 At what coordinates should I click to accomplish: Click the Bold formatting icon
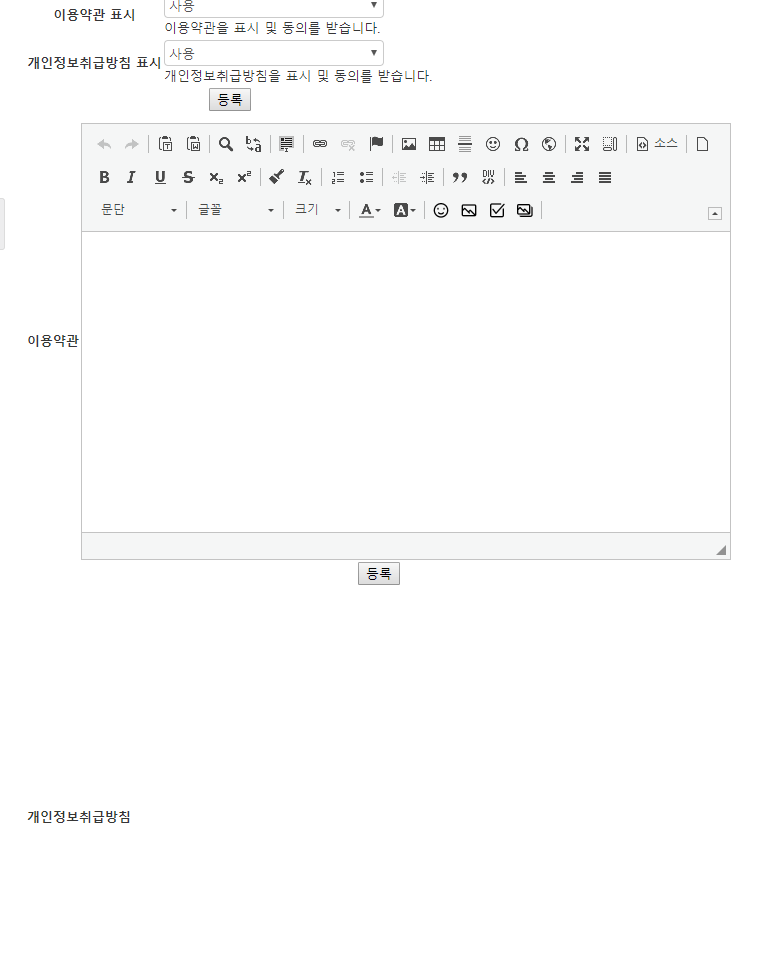(x=104, y=177)
